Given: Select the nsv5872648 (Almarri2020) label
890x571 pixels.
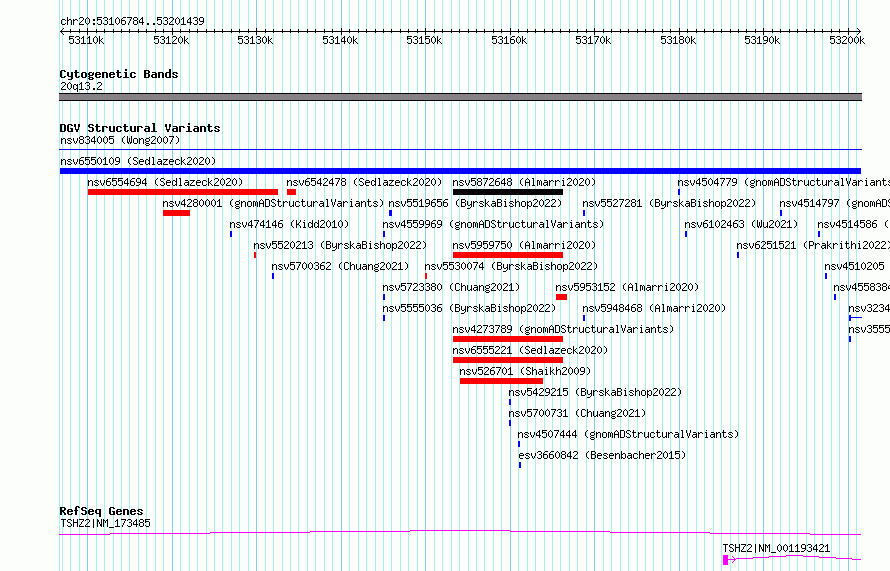Looking at the screenshot, I should (x=524, y=182).
